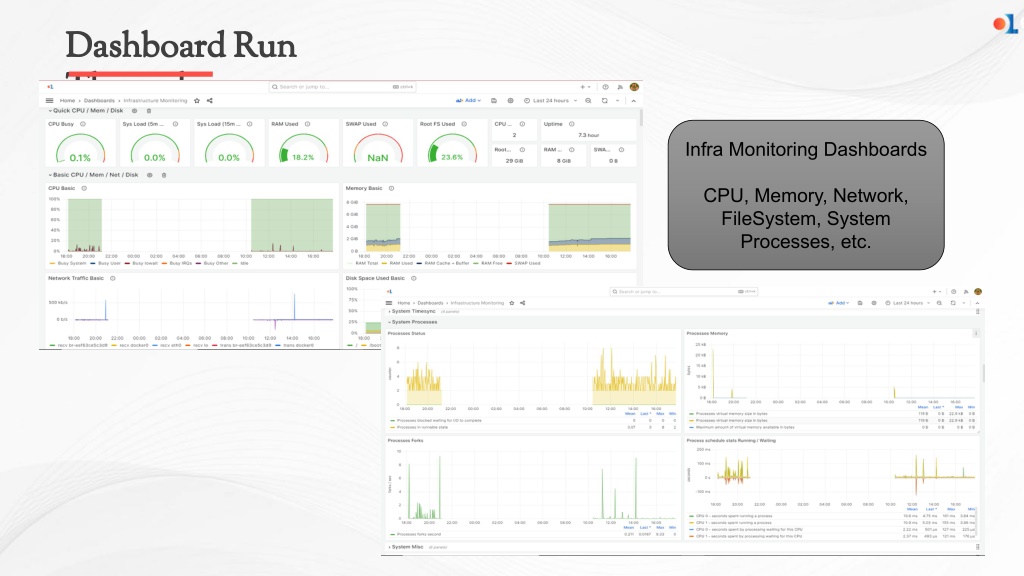Open Last 24 hours picker in upper window
Screen dimensions: 1024x576
tap(551, 101)
